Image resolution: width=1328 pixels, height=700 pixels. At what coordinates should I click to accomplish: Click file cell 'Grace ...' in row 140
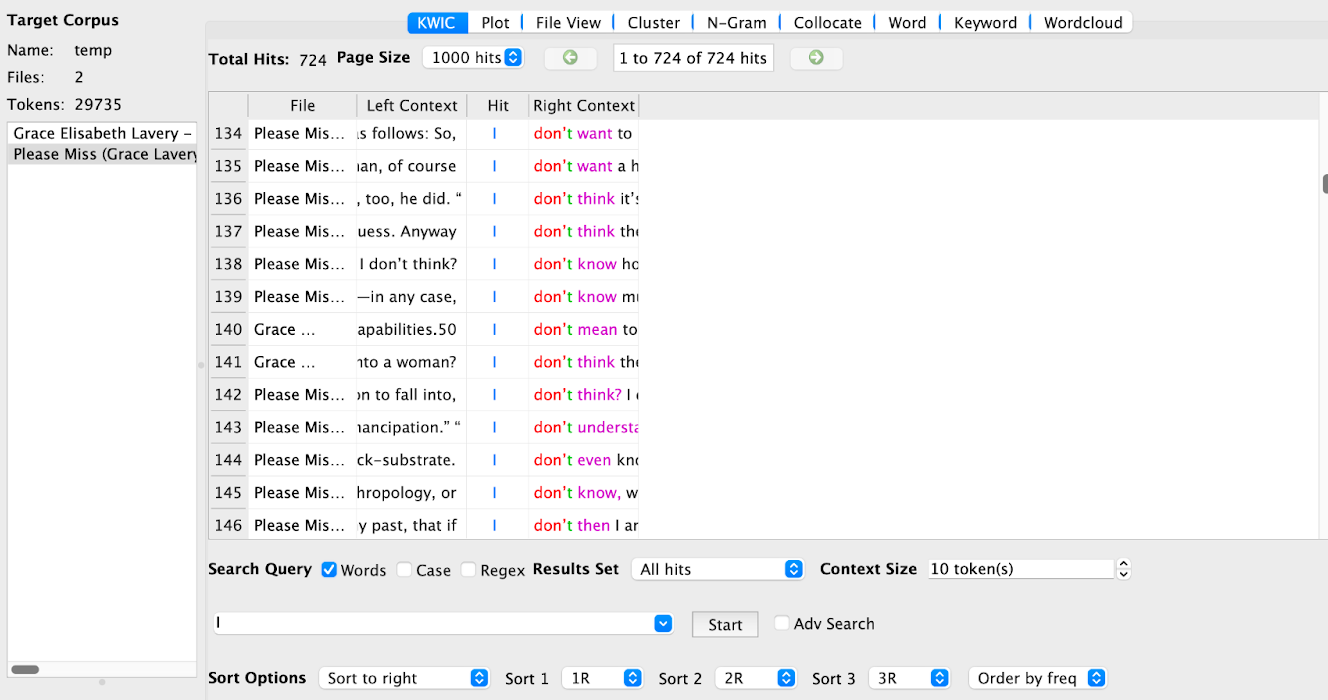[302, 329]
